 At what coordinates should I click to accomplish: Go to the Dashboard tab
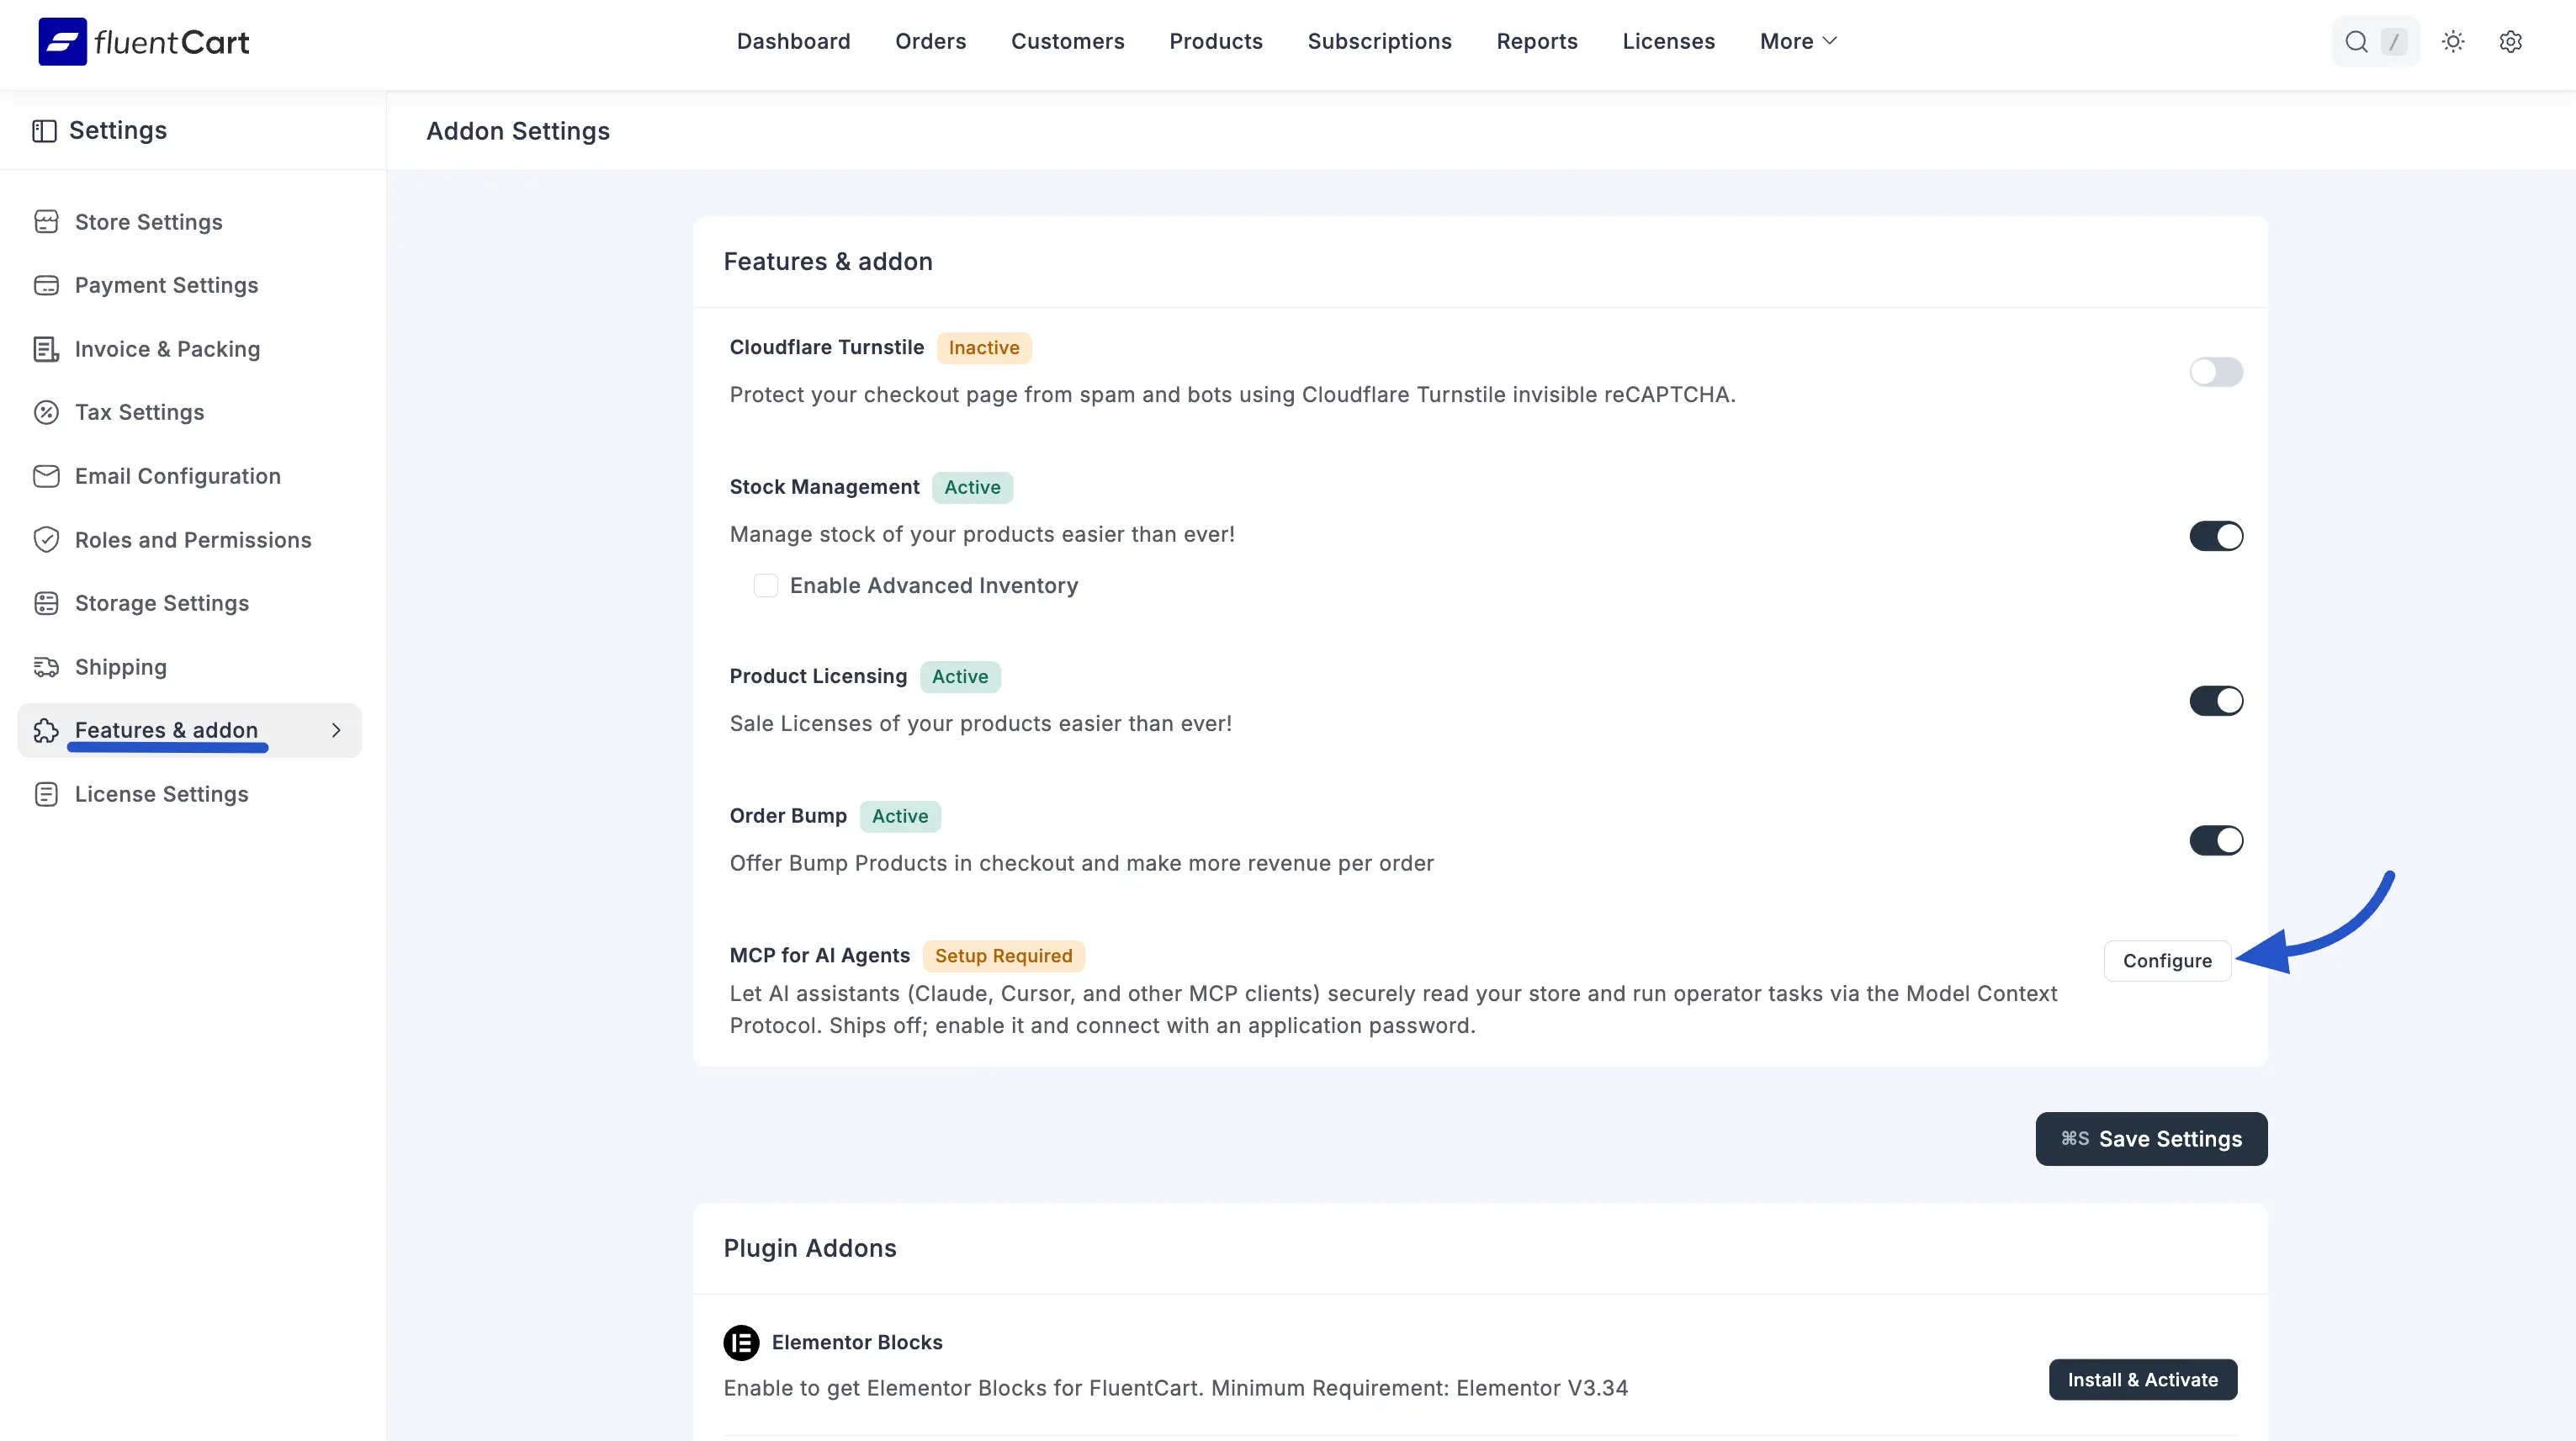click(793, 41)
